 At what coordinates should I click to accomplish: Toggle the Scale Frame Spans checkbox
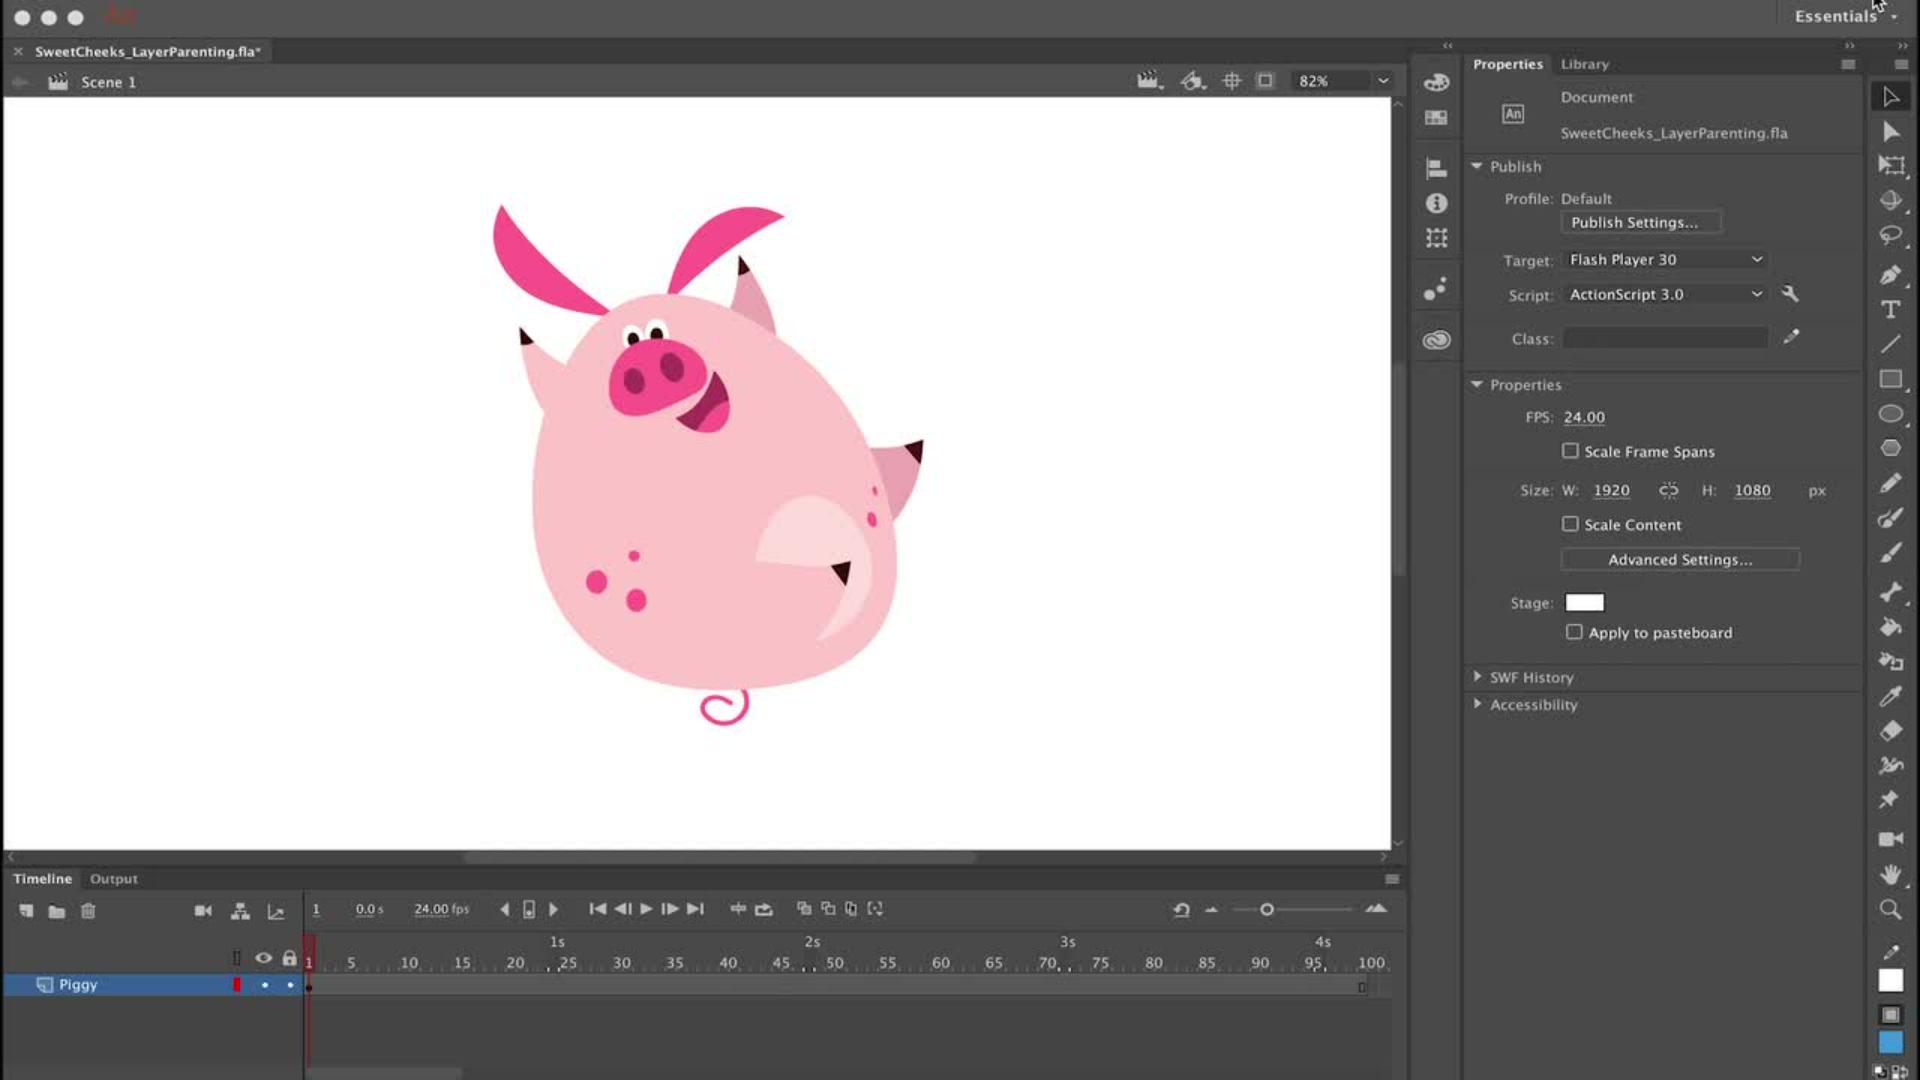point(1570,451)
